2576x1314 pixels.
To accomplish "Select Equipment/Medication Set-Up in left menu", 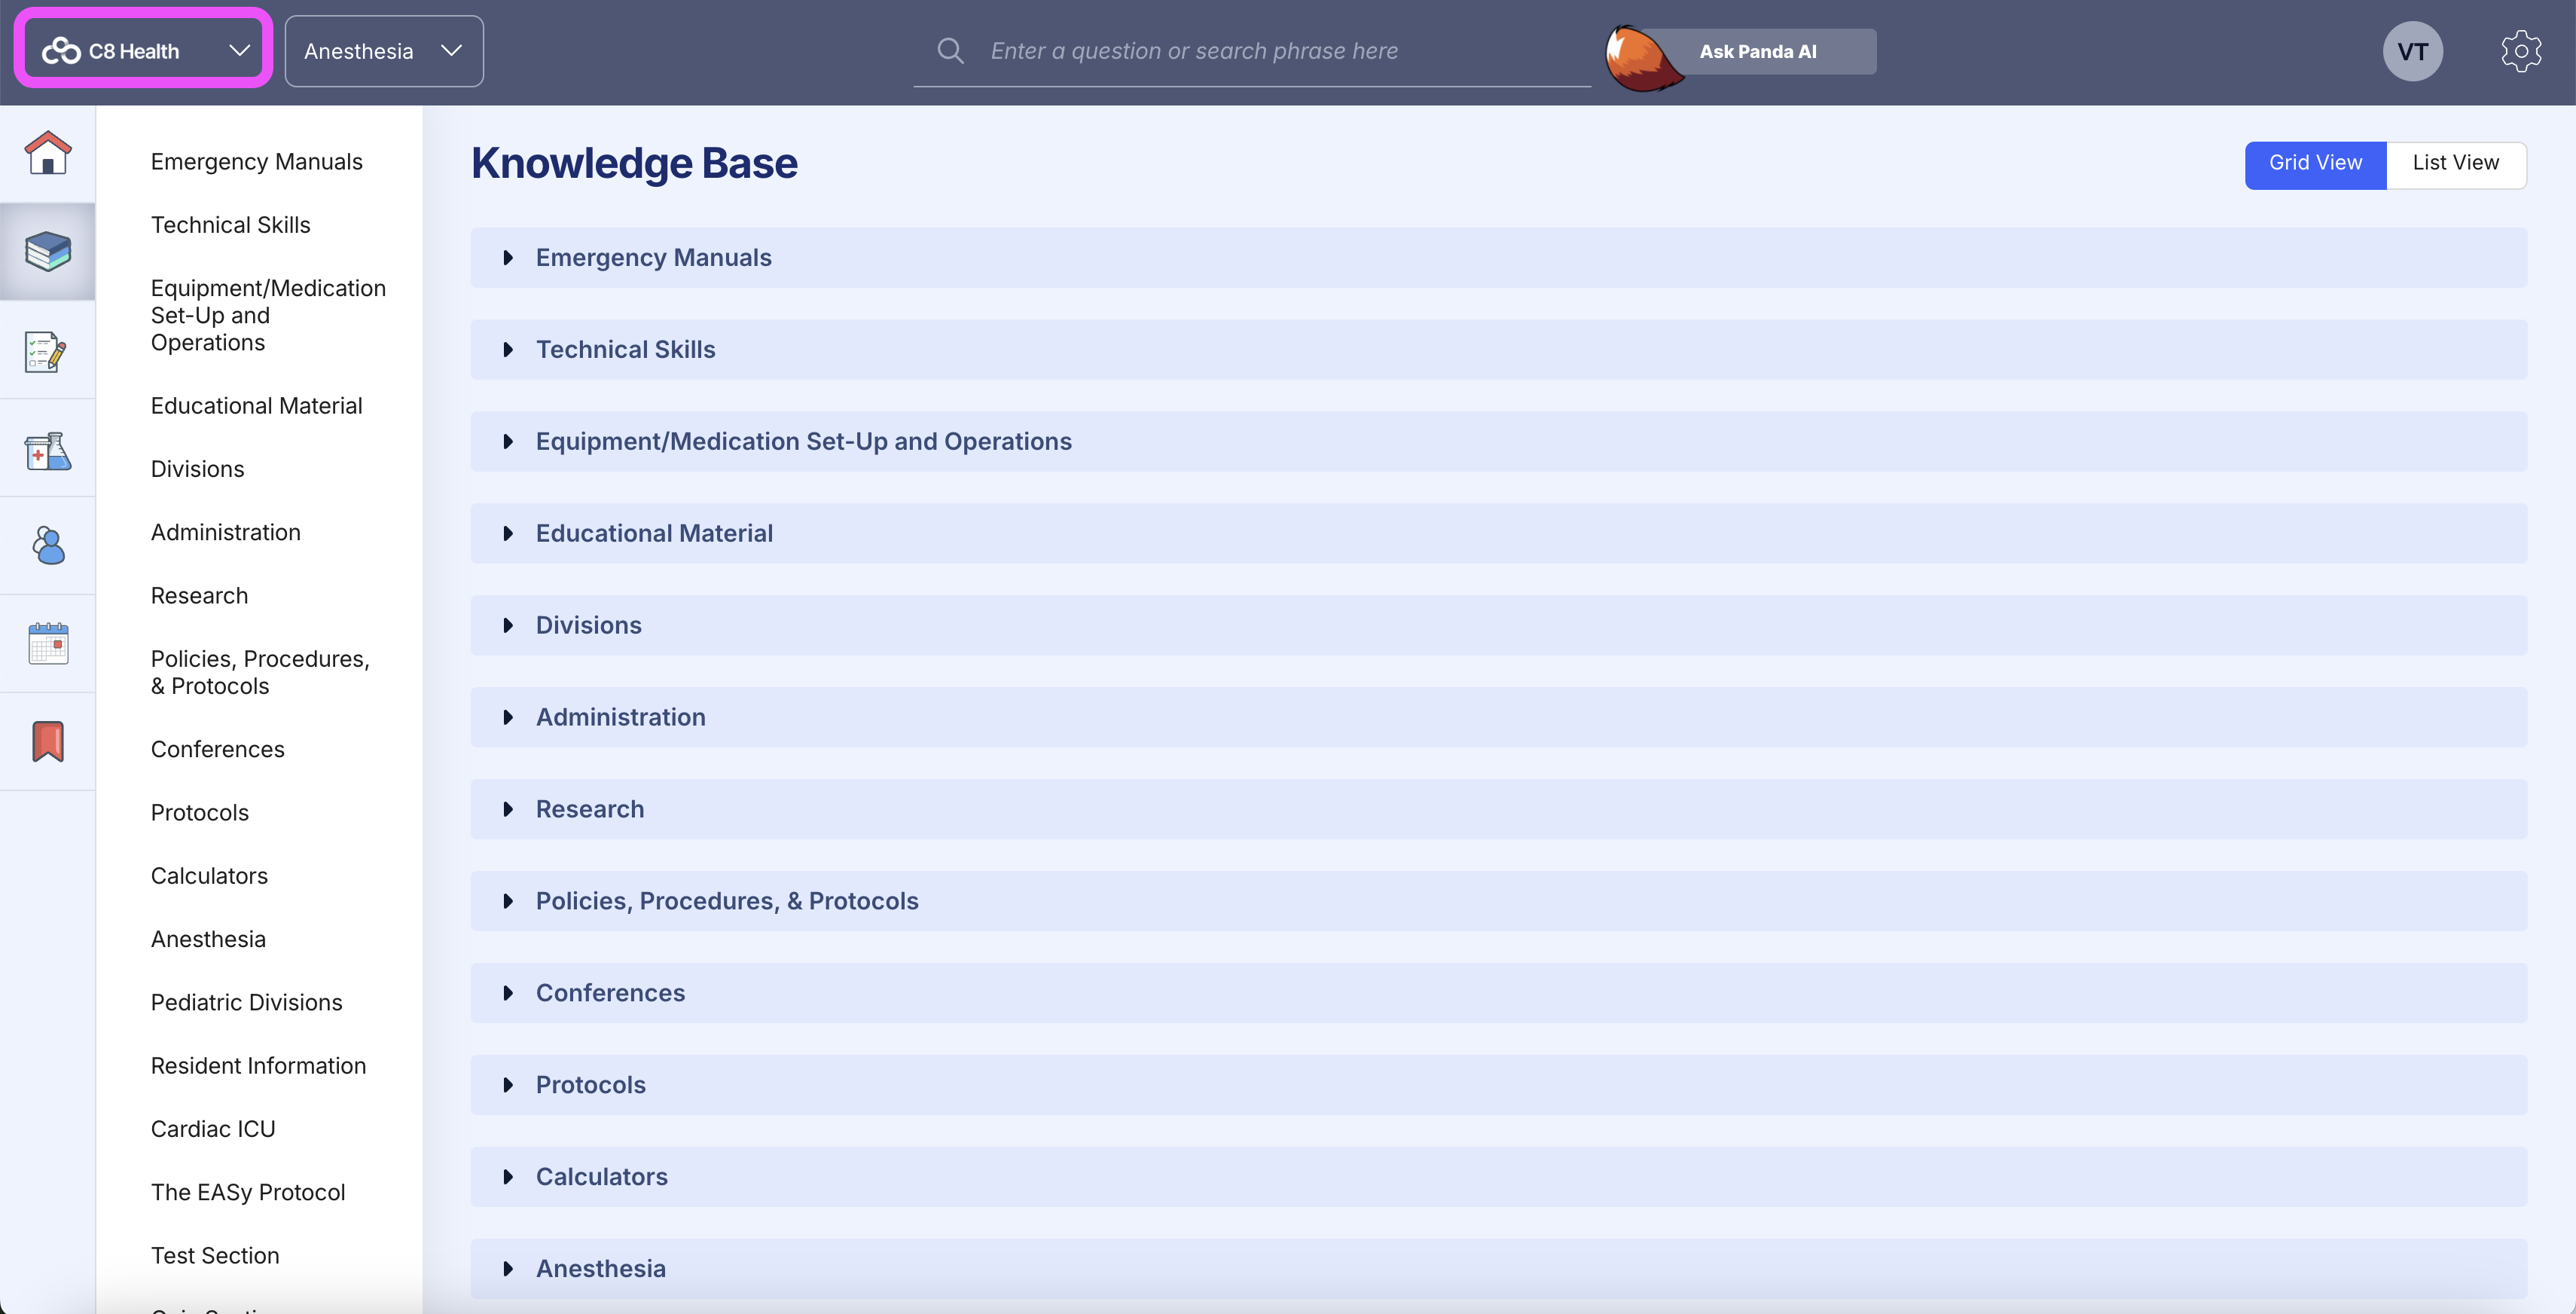I will (x=268, y=315).
